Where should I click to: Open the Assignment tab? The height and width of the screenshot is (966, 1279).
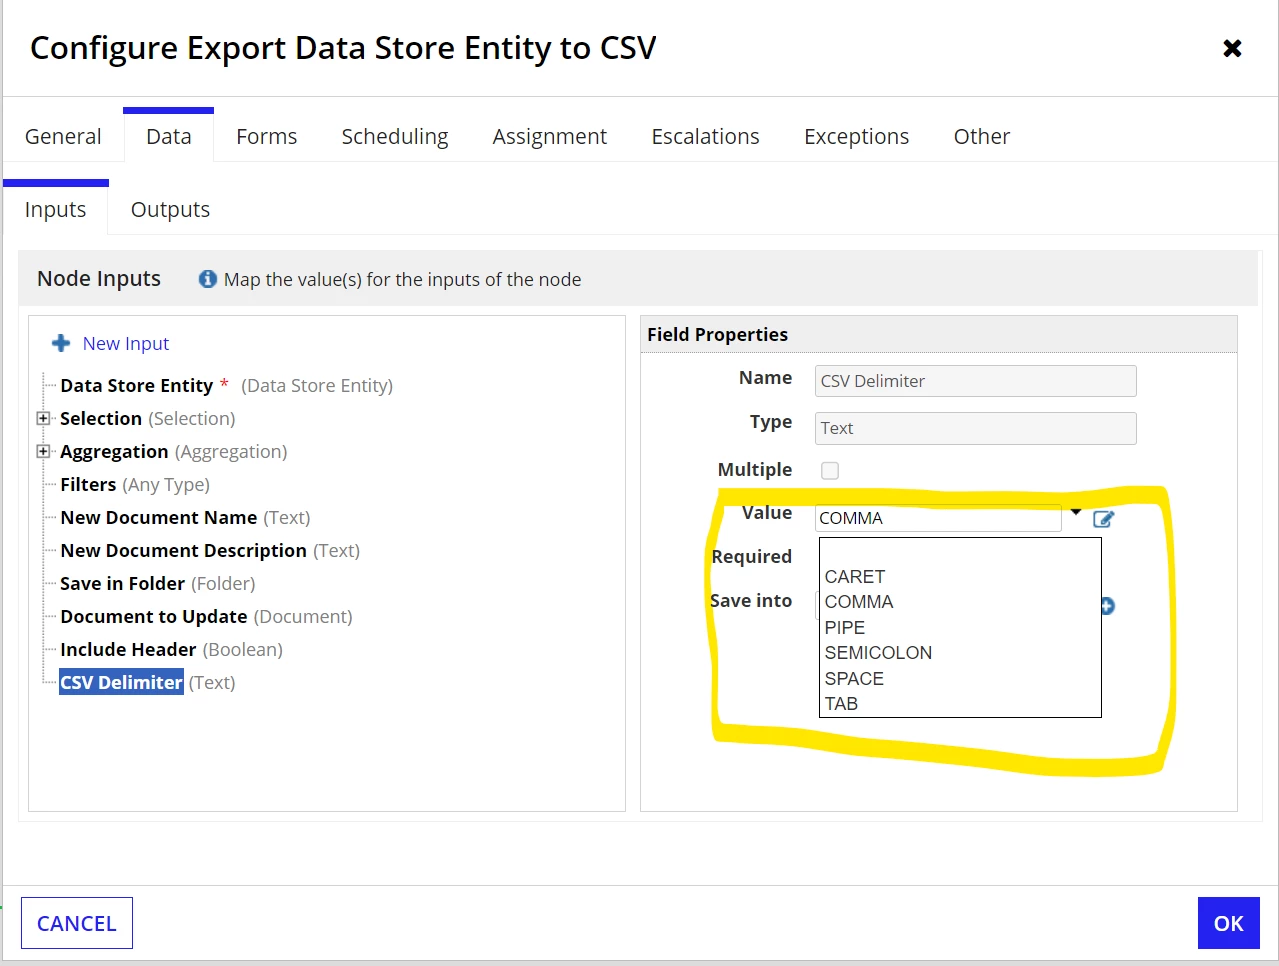pyautogui.click(x=549, y=136)
